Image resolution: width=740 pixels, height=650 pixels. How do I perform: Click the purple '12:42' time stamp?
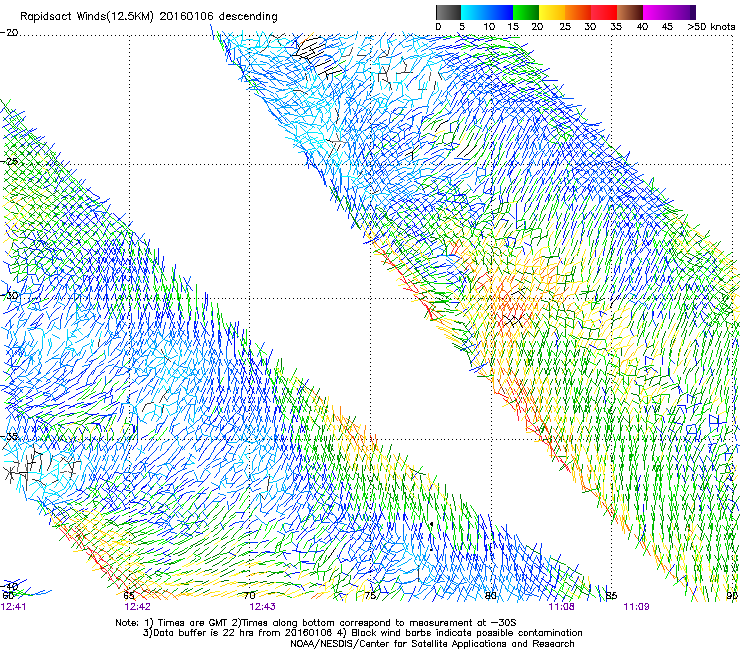(x=137, y=607)
